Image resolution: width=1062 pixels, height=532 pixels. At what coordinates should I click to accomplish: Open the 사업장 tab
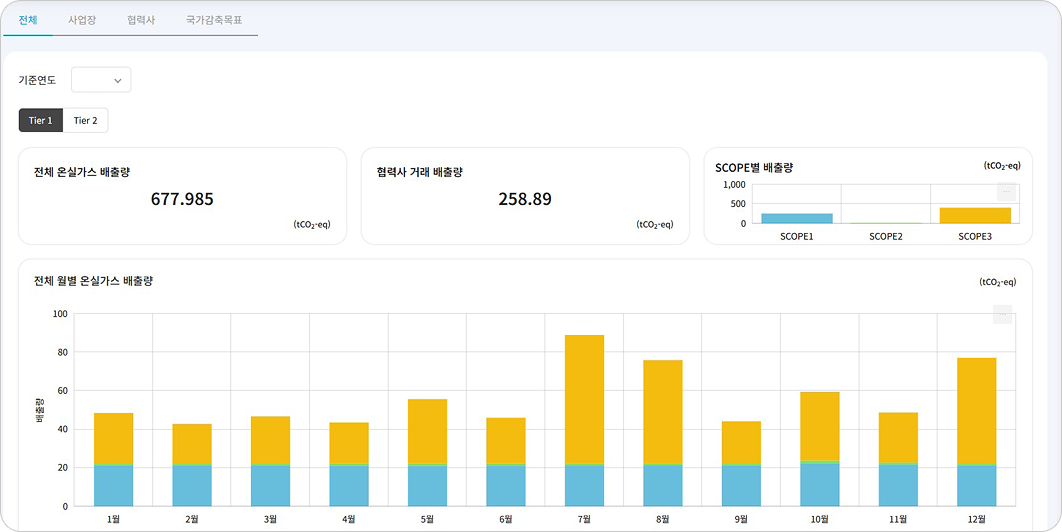coord(82,20)
